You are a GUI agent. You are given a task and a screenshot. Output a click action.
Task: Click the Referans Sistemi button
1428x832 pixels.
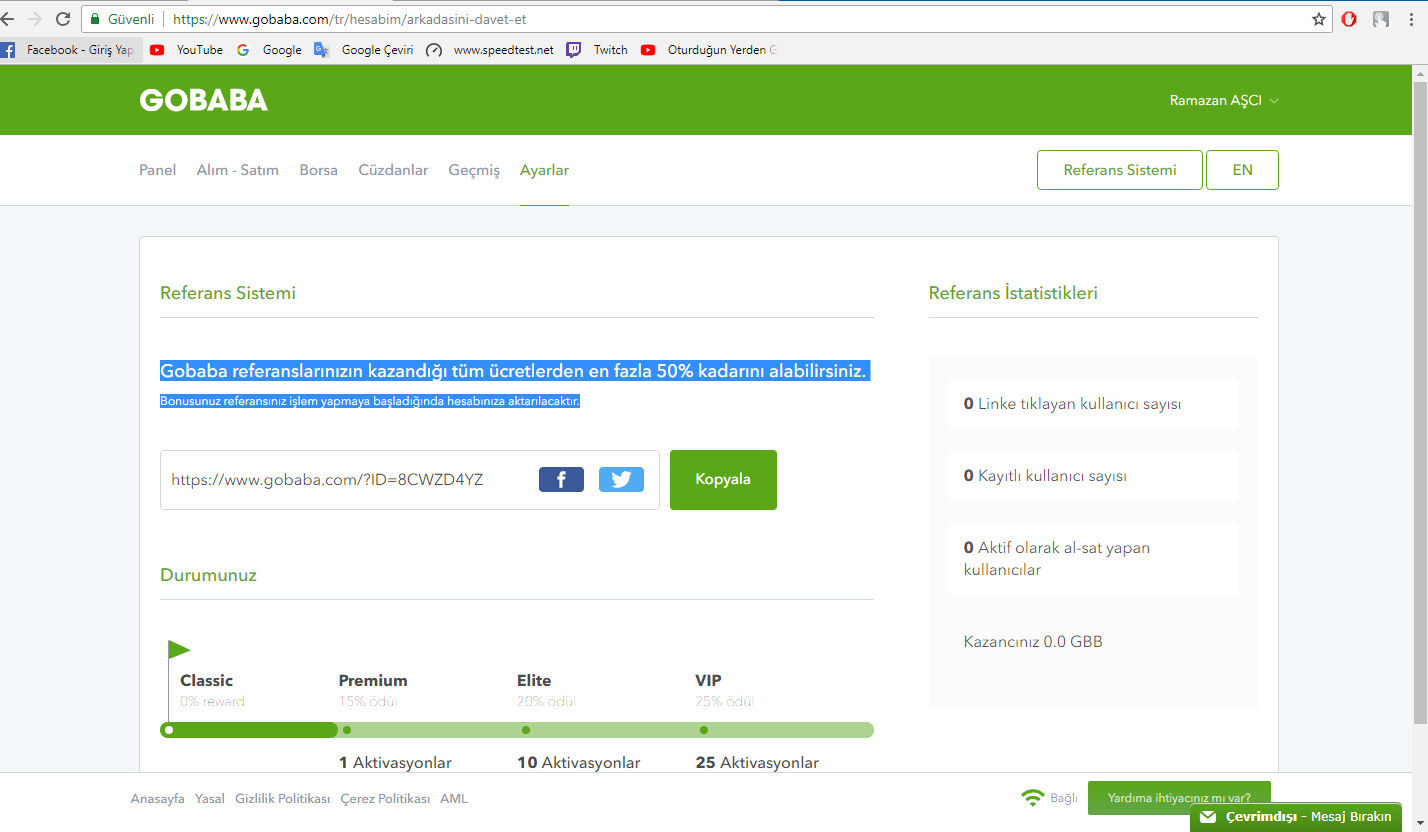point(1120,170)
